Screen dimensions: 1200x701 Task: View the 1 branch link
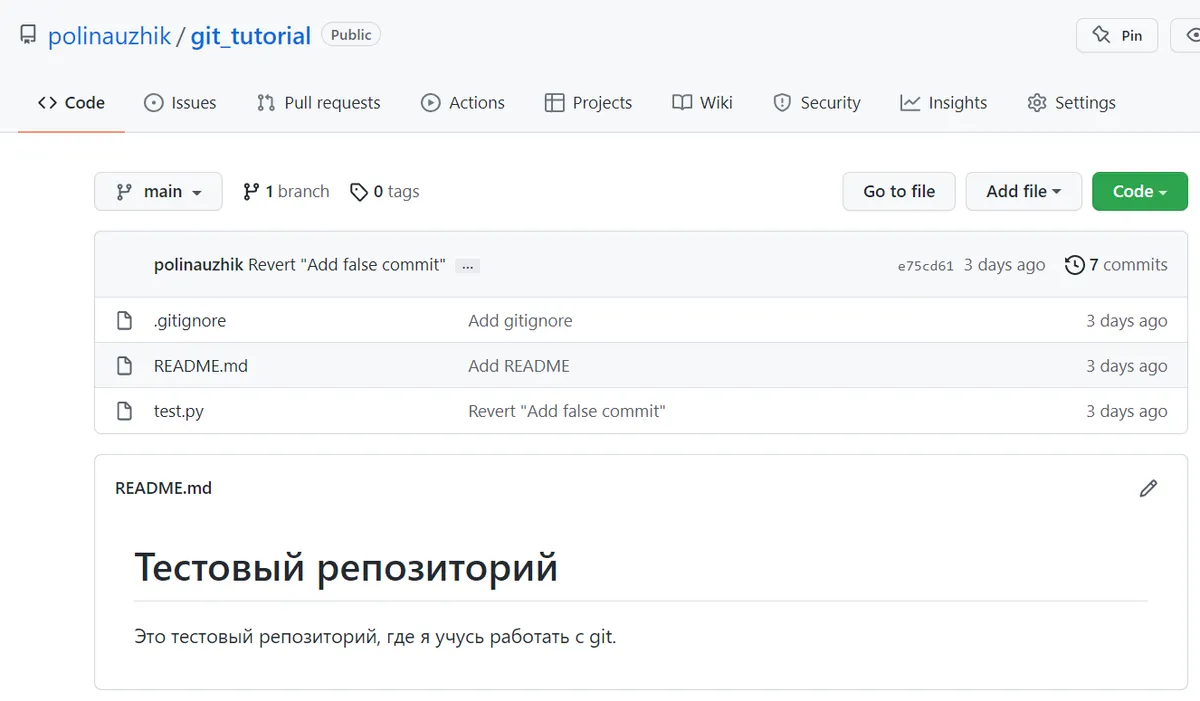pyautogui.click(x=286, y=191)
